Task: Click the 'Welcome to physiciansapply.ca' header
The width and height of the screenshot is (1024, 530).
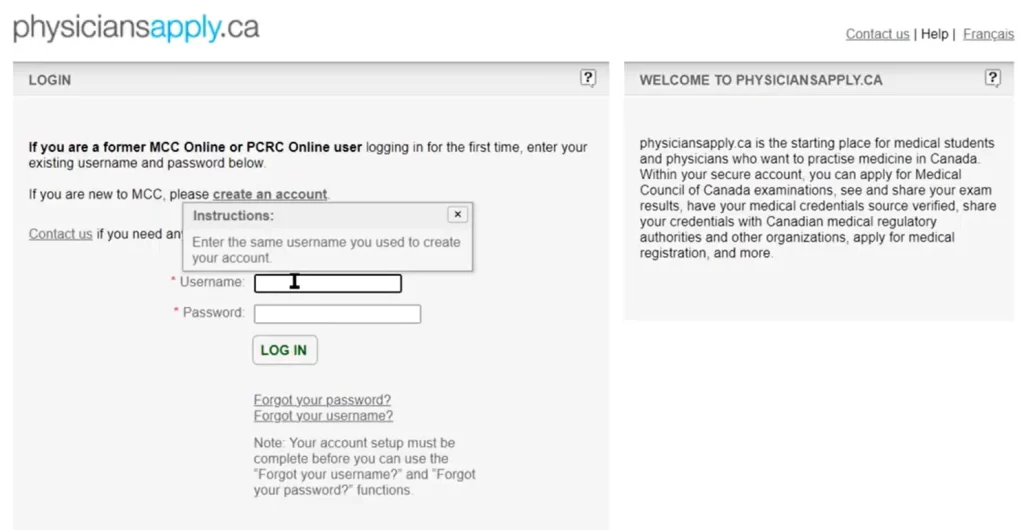Action: pos(761,80)
